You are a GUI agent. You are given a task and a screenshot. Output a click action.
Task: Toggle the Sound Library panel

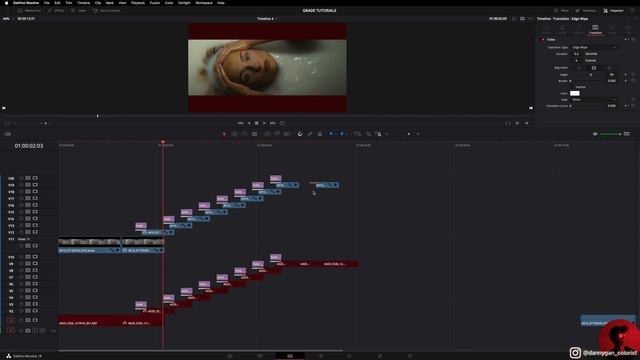(x=107, y=11)
